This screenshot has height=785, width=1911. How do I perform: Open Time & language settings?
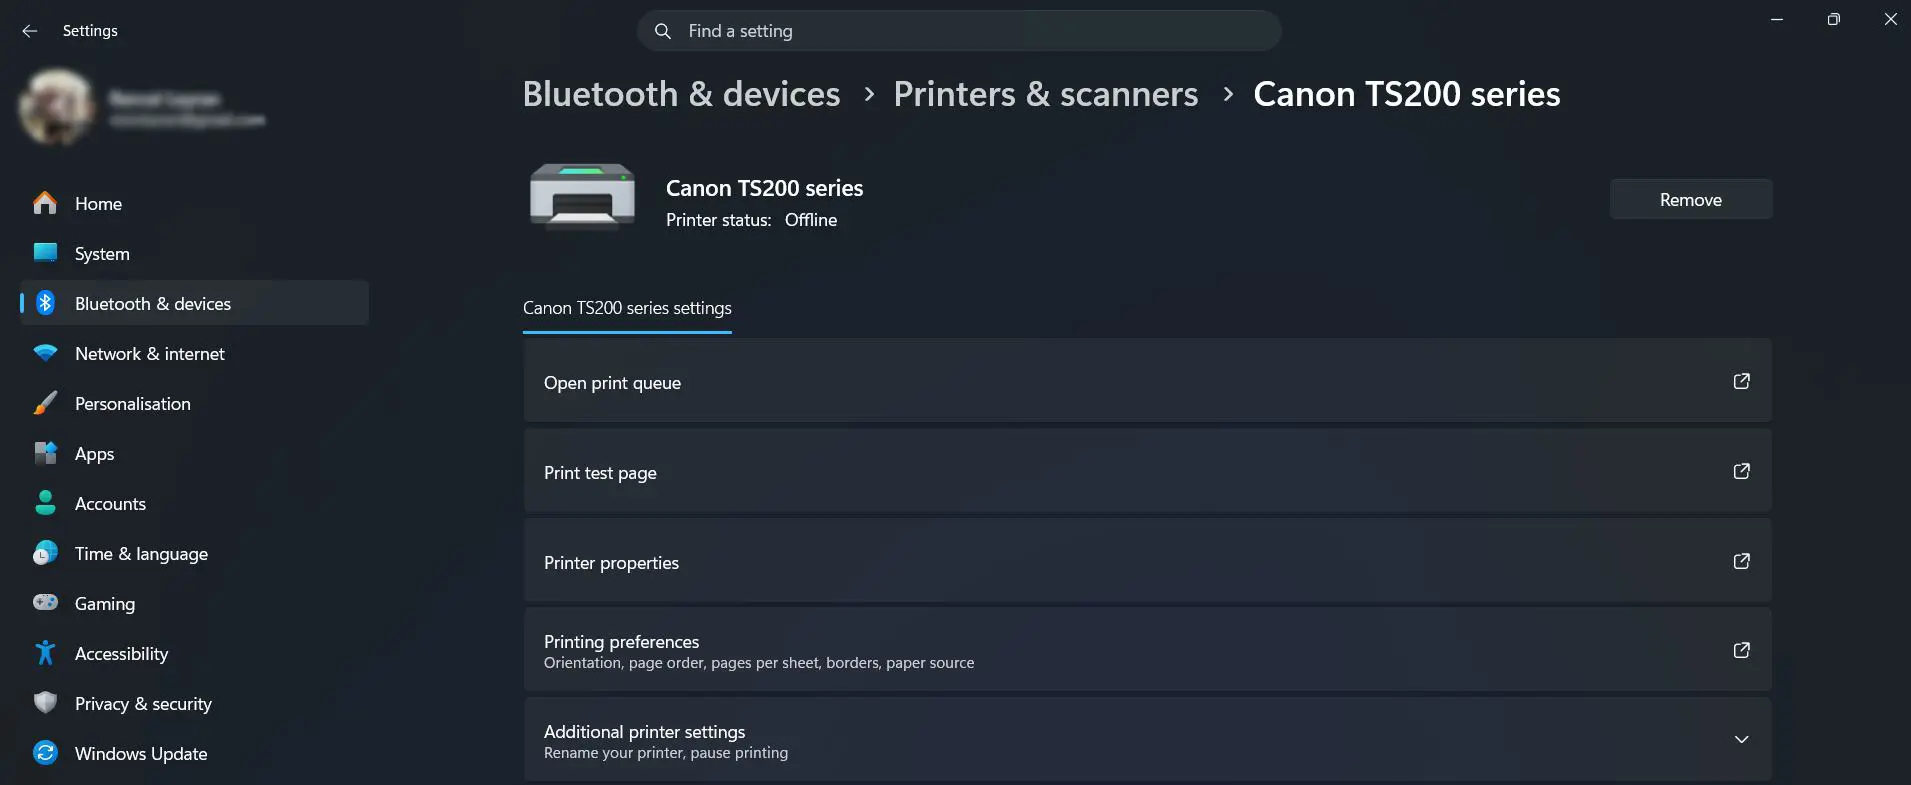tap(194, 553)
